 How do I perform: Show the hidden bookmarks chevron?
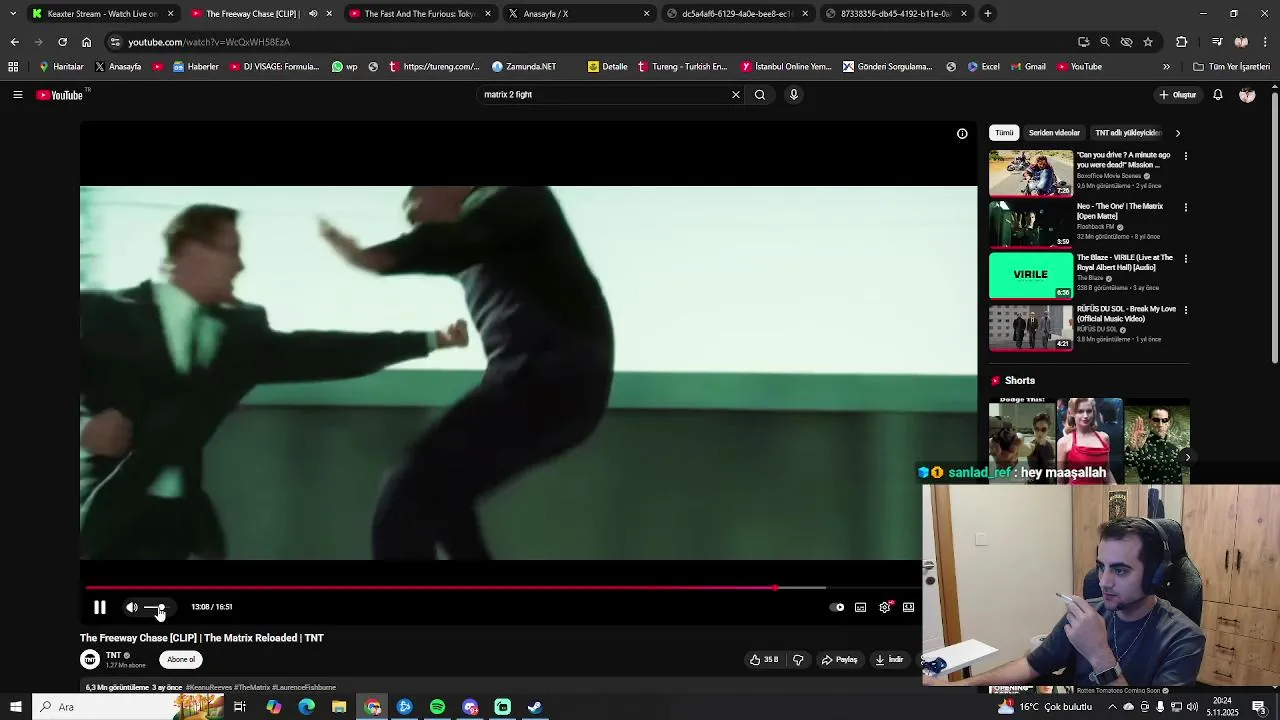coord(1166,67)
